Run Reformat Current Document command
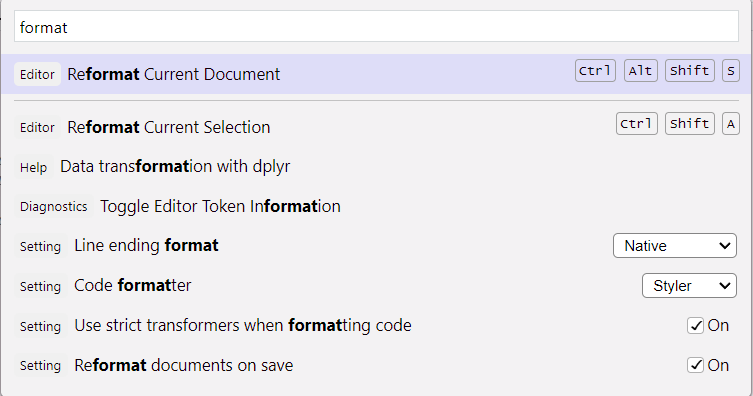The image size is (753, 396). coord(376,74)
